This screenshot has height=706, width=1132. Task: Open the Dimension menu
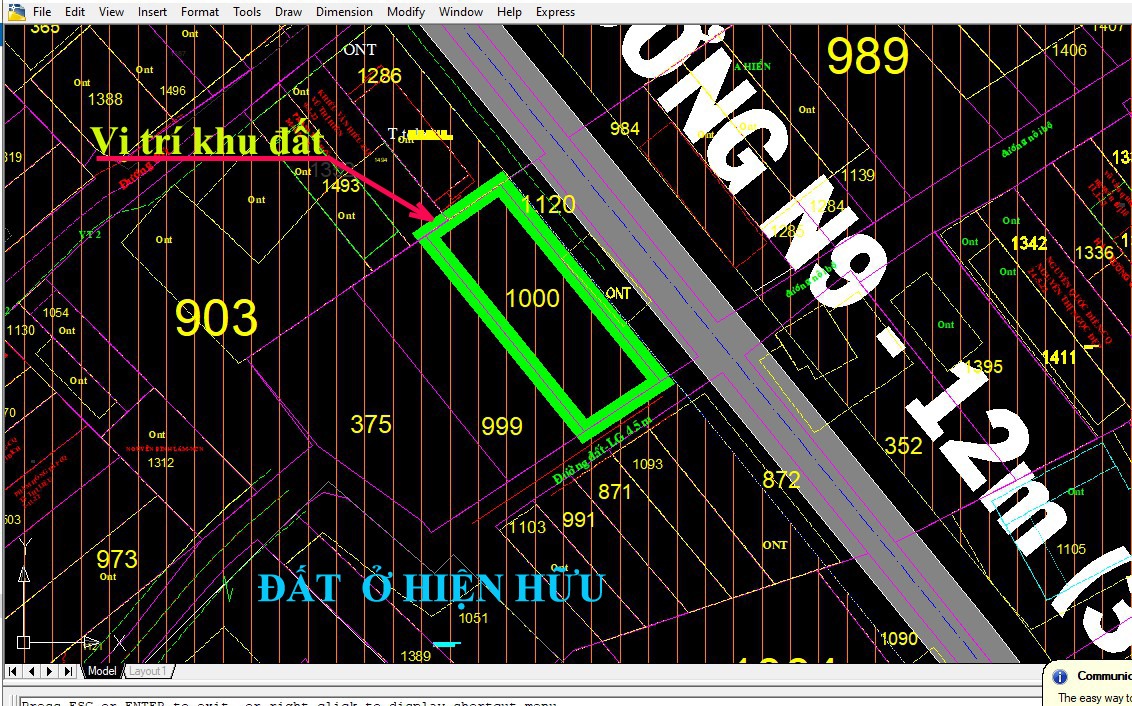tap(344, 12)
